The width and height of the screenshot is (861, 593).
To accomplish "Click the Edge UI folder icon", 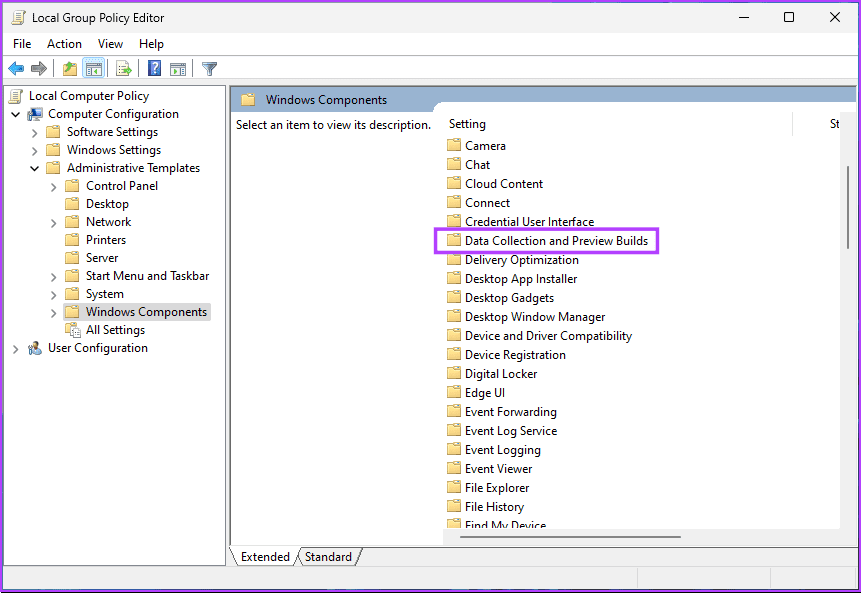I will coord(454,392).
